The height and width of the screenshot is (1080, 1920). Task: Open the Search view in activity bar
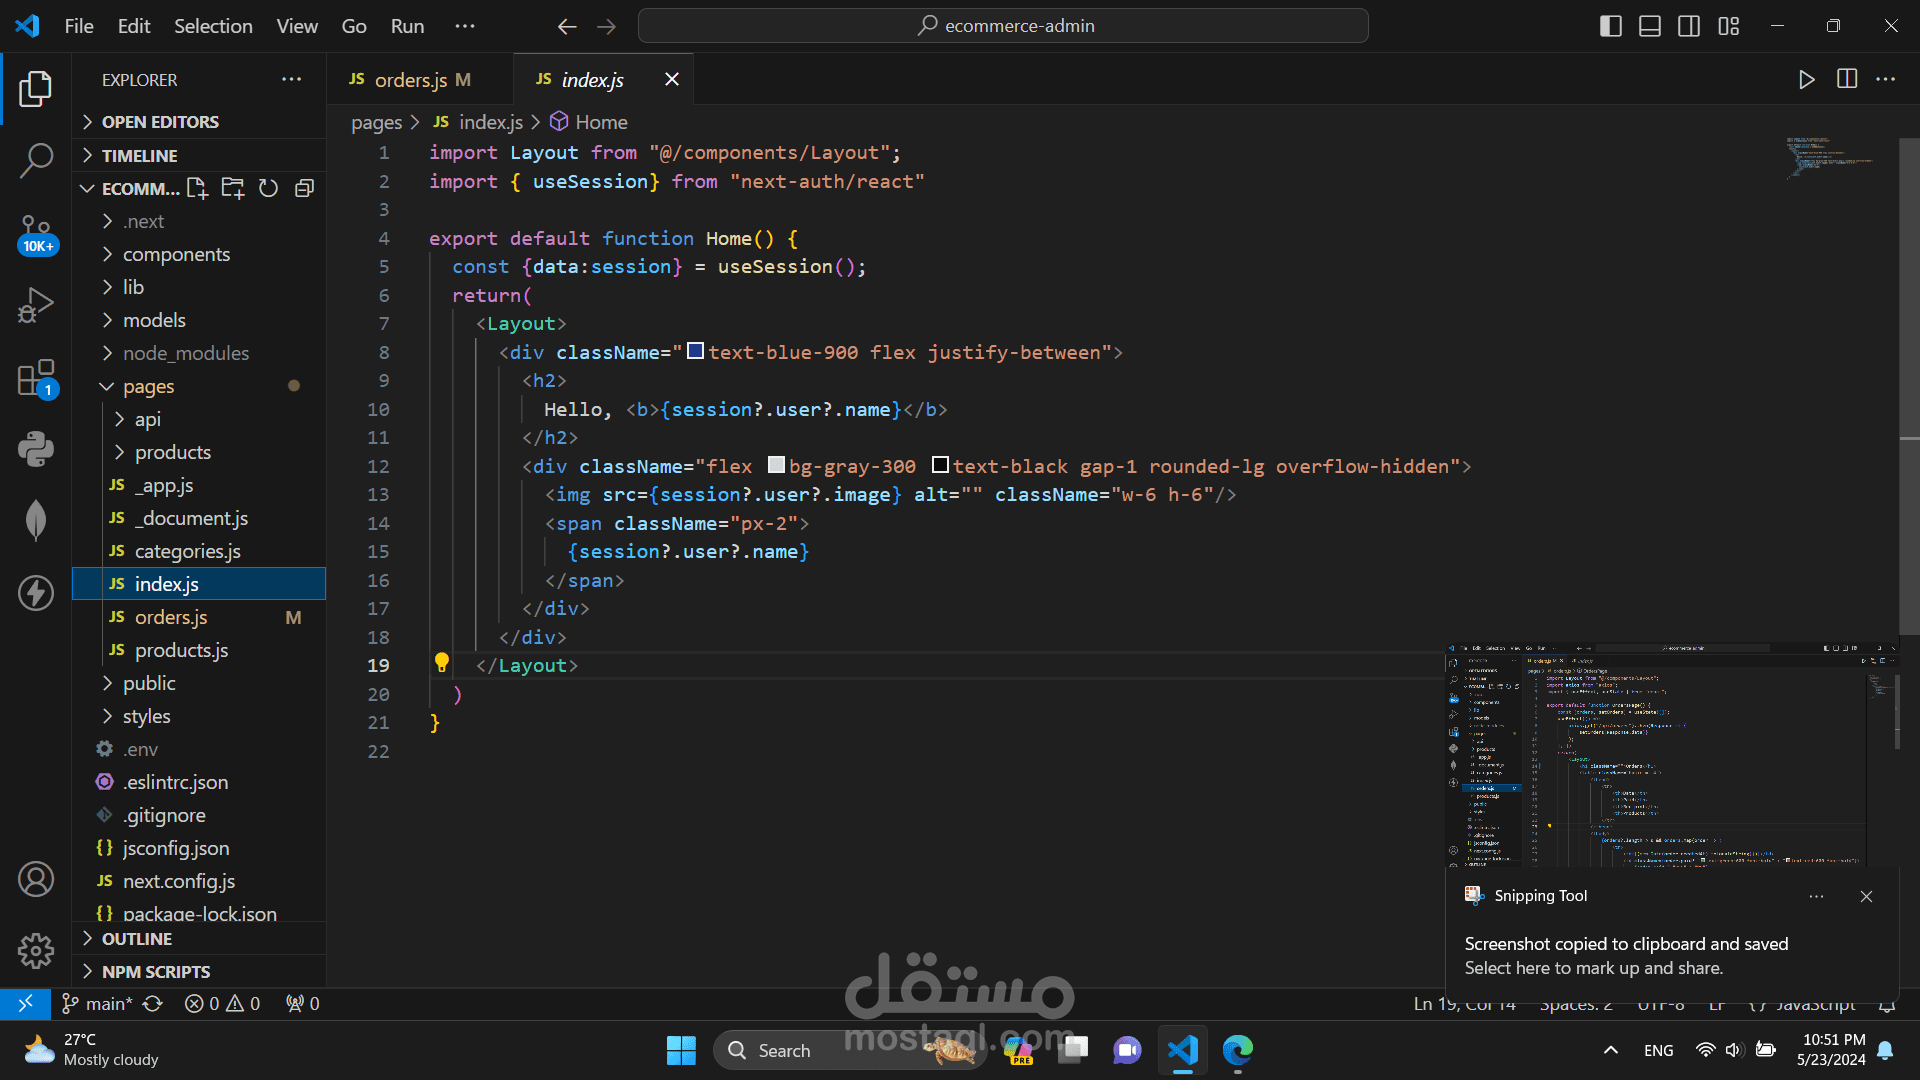point(36,160)
